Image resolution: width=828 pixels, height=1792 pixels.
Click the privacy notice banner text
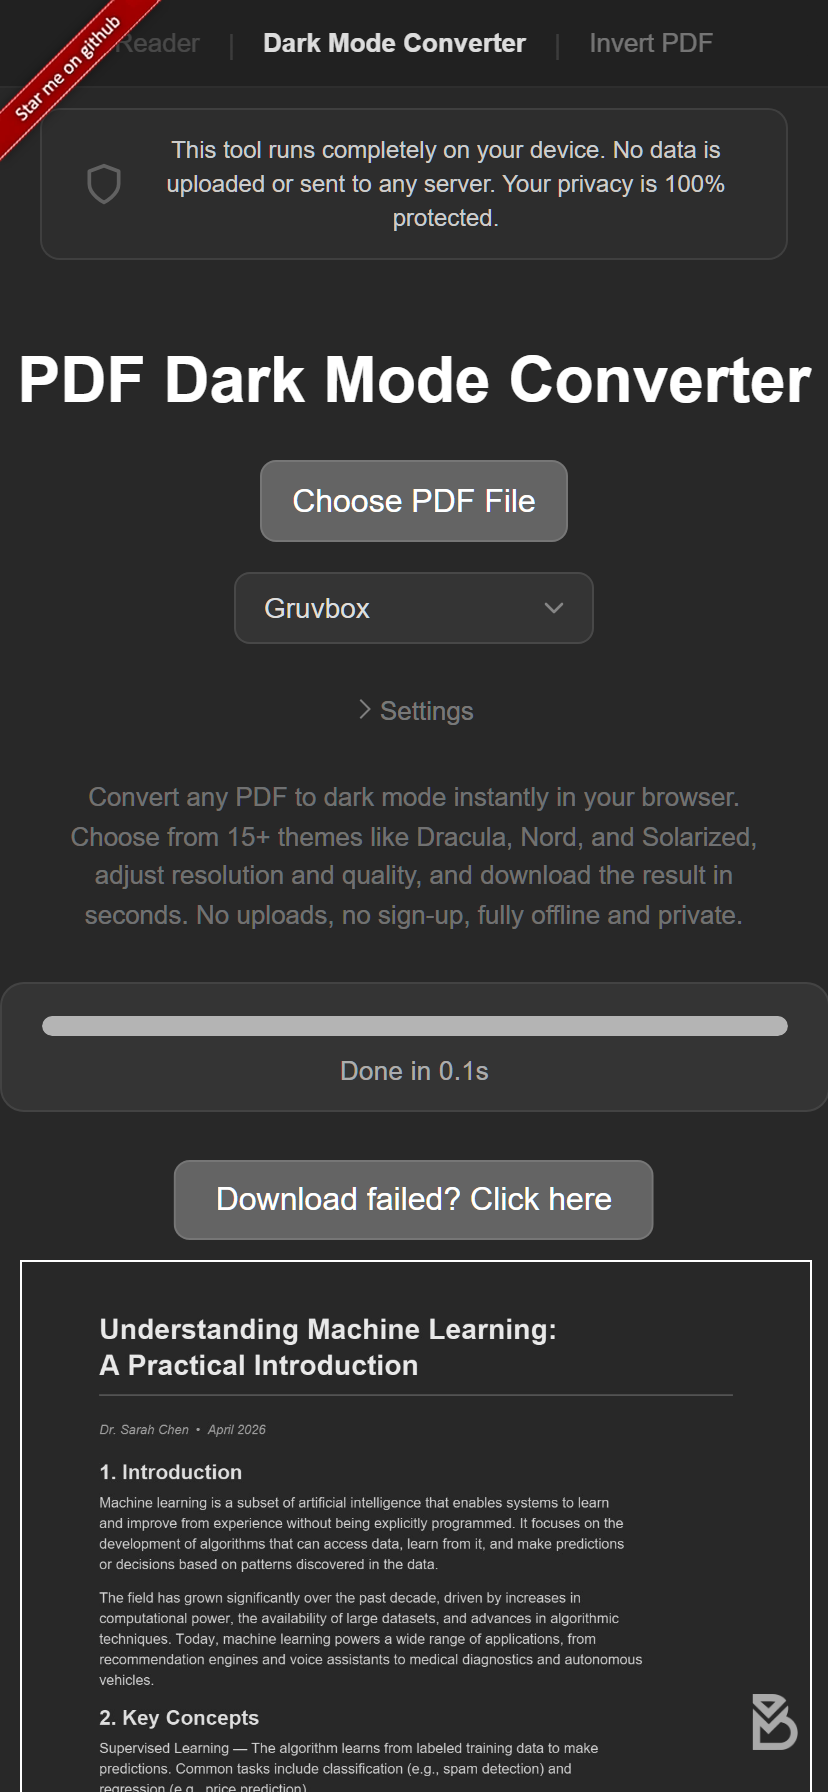[x=446, y=183]
